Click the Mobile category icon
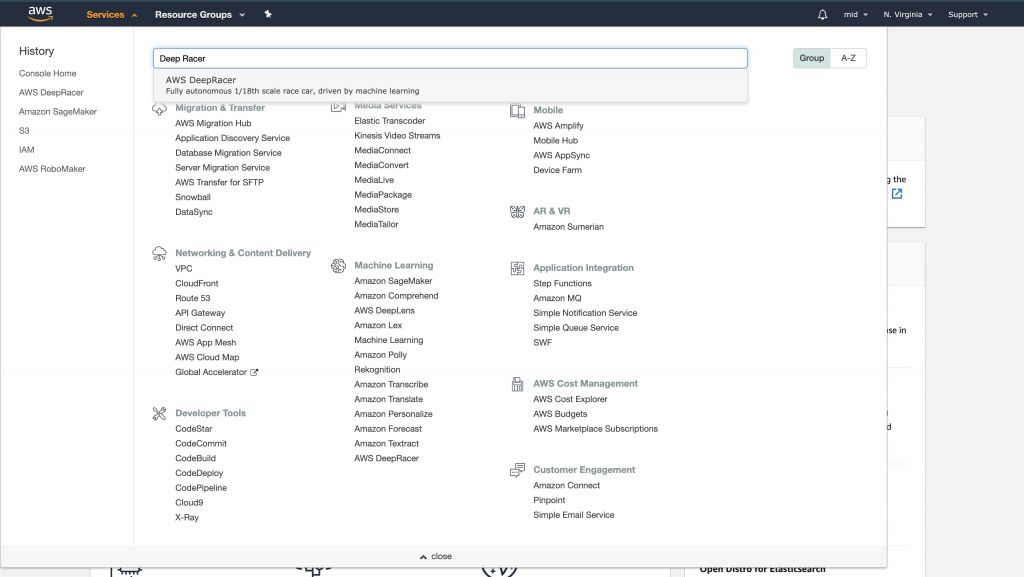 [517, 111]
